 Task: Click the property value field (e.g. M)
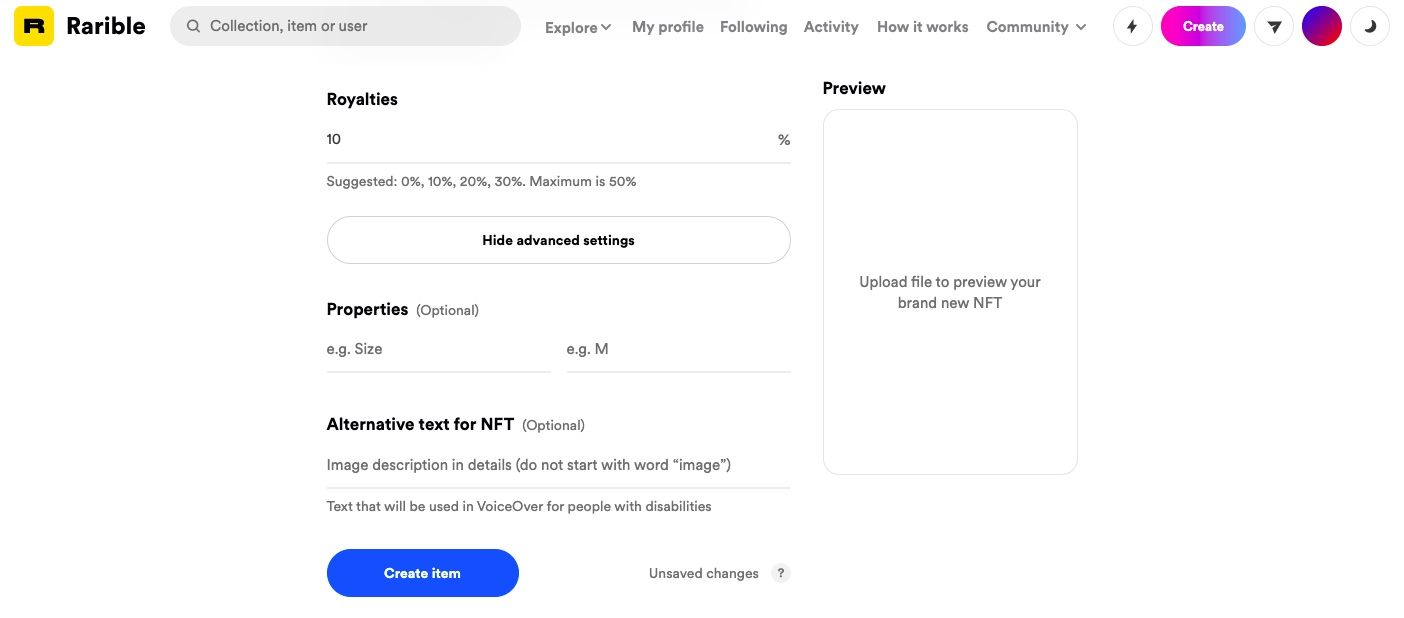pos(678,350)
